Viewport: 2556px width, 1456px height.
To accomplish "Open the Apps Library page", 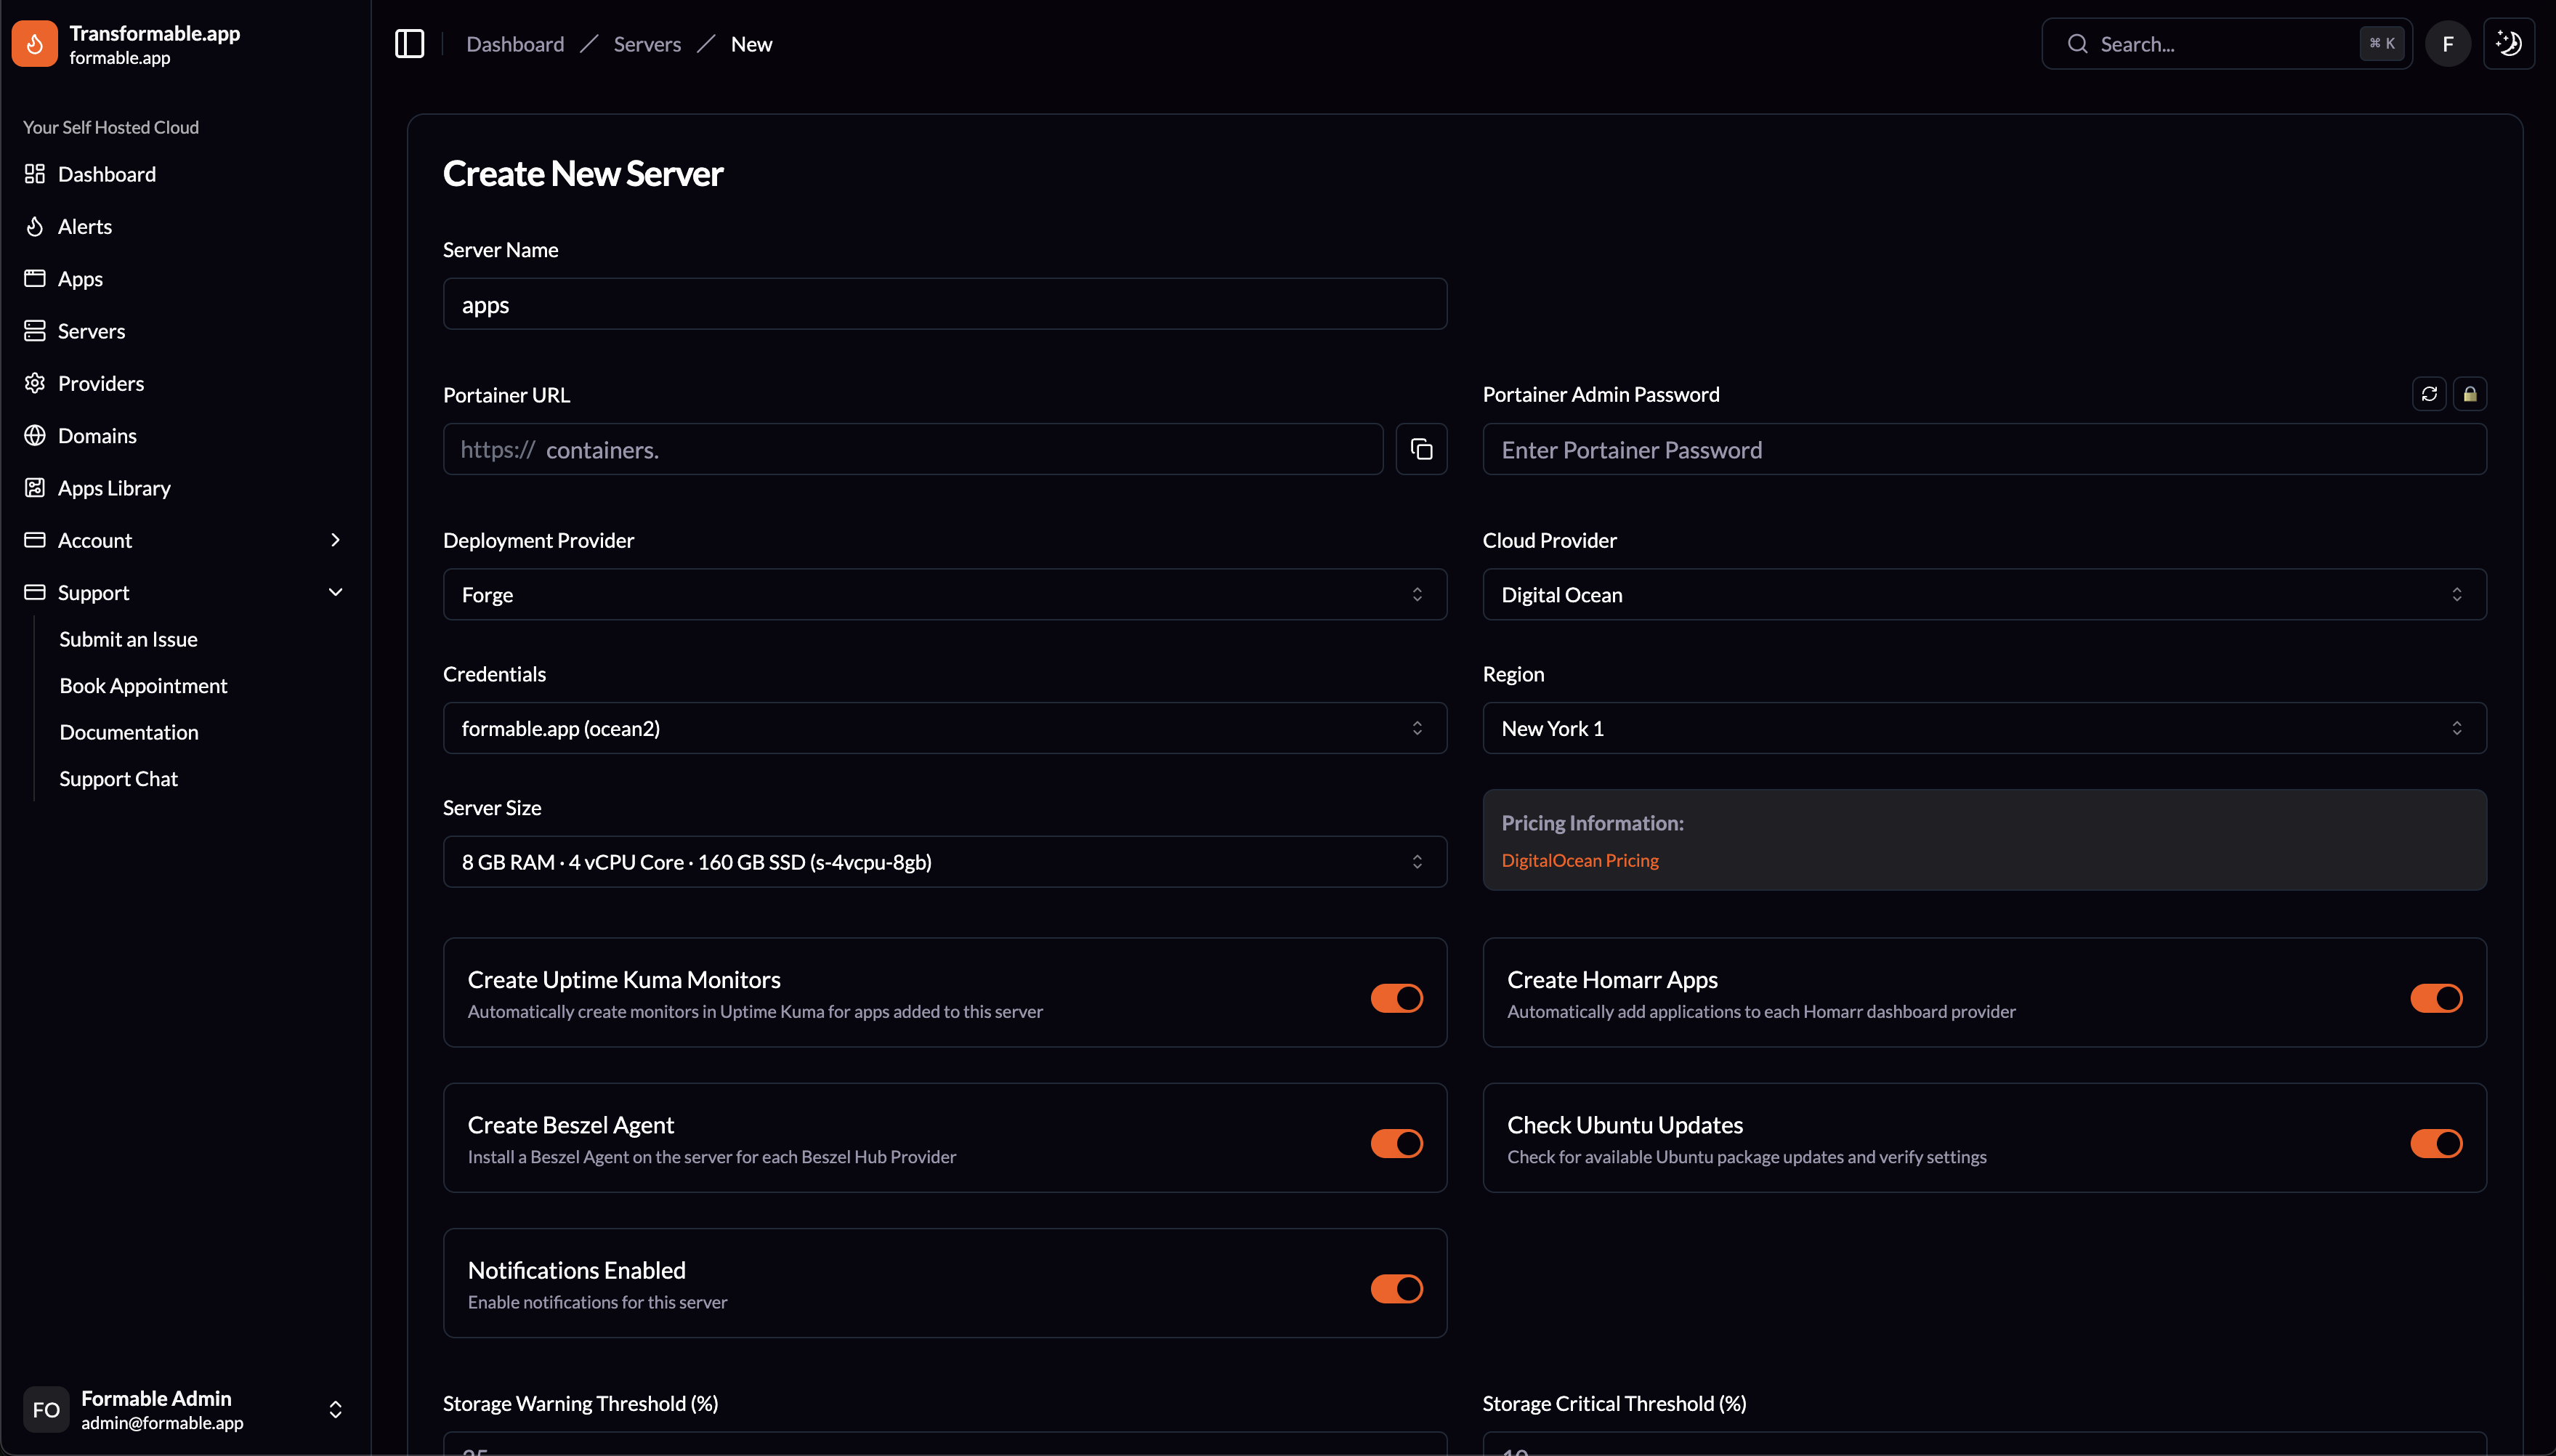I will (x=113, y=487).
